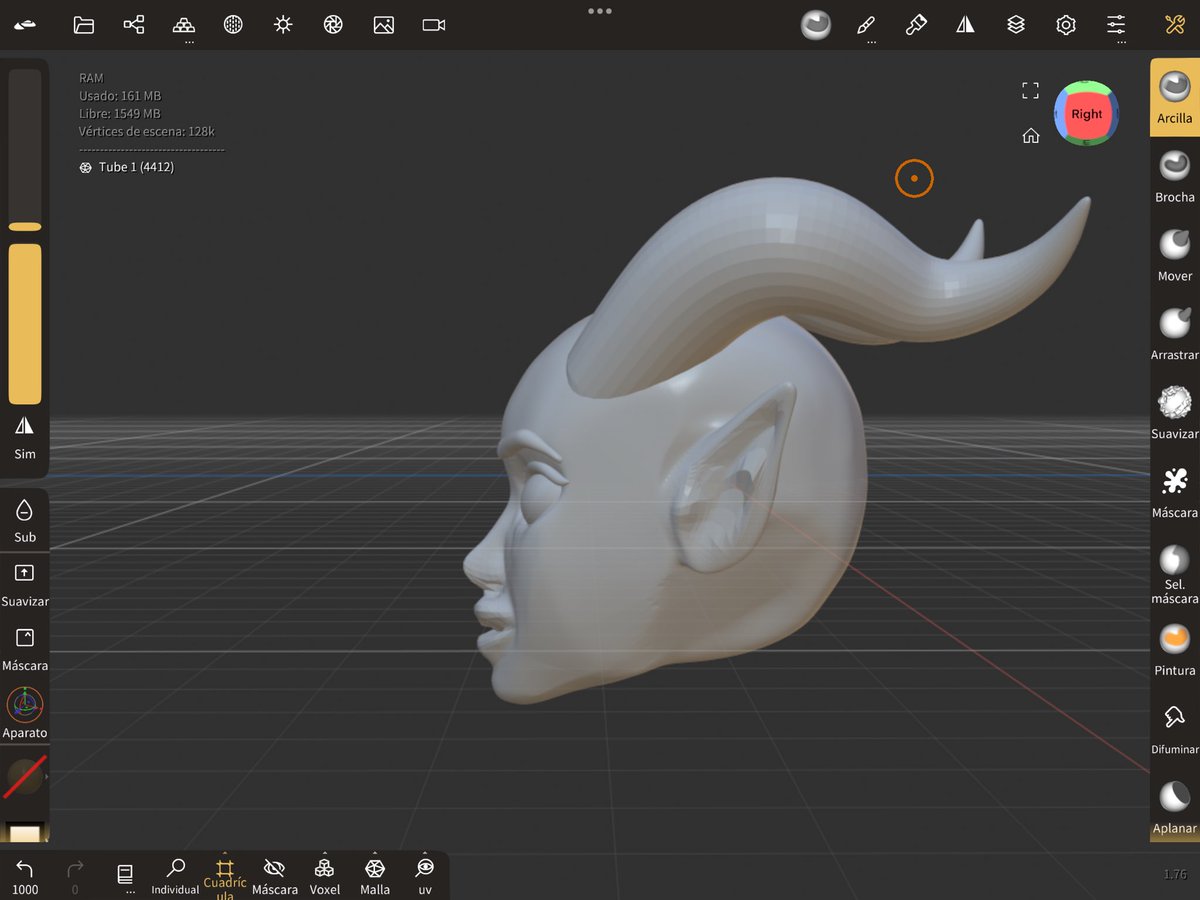This screenshot has width=1200, height=900.
Task: Toggle Sim symmetry on left panel
Action: tap(25, 437)
